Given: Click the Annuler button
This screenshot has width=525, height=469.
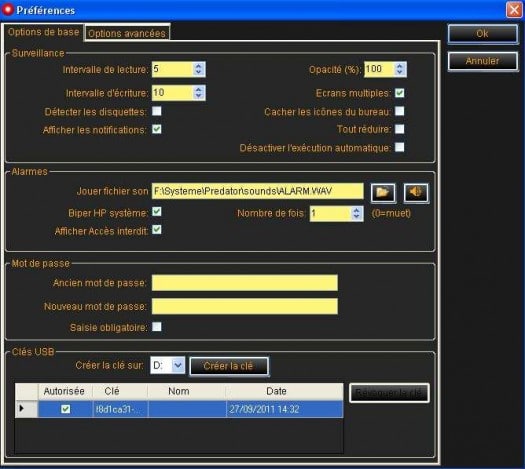Looking at the screenshot, I should tap(482, 61).
